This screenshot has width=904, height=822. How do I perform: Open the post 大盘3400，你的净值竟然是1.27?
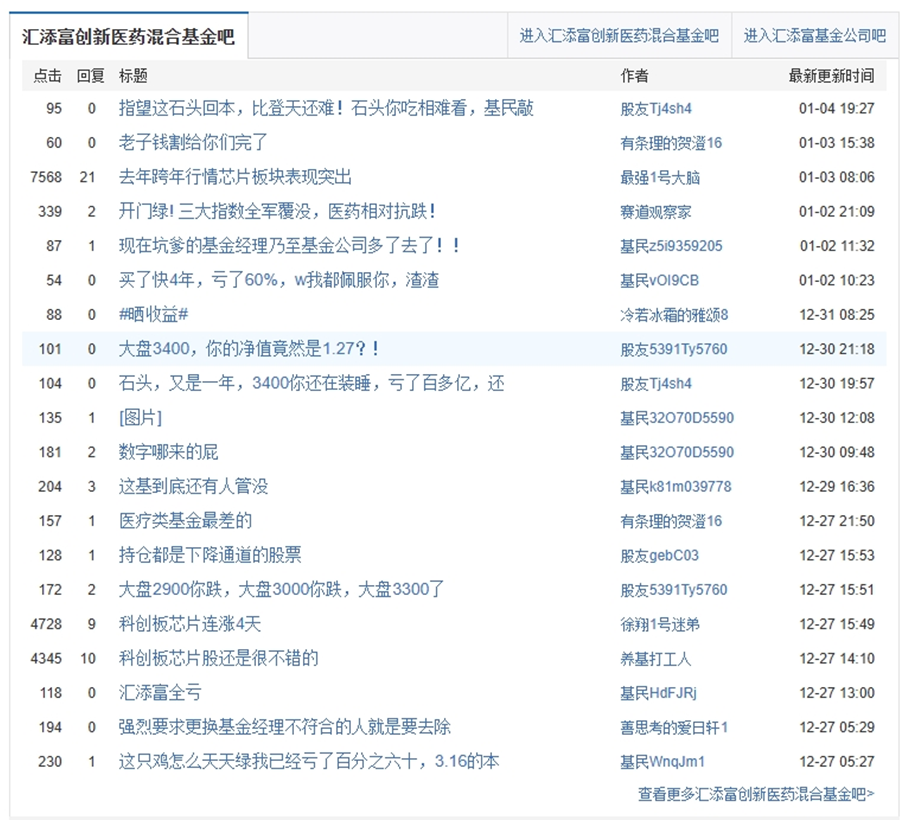coord(248,349)
